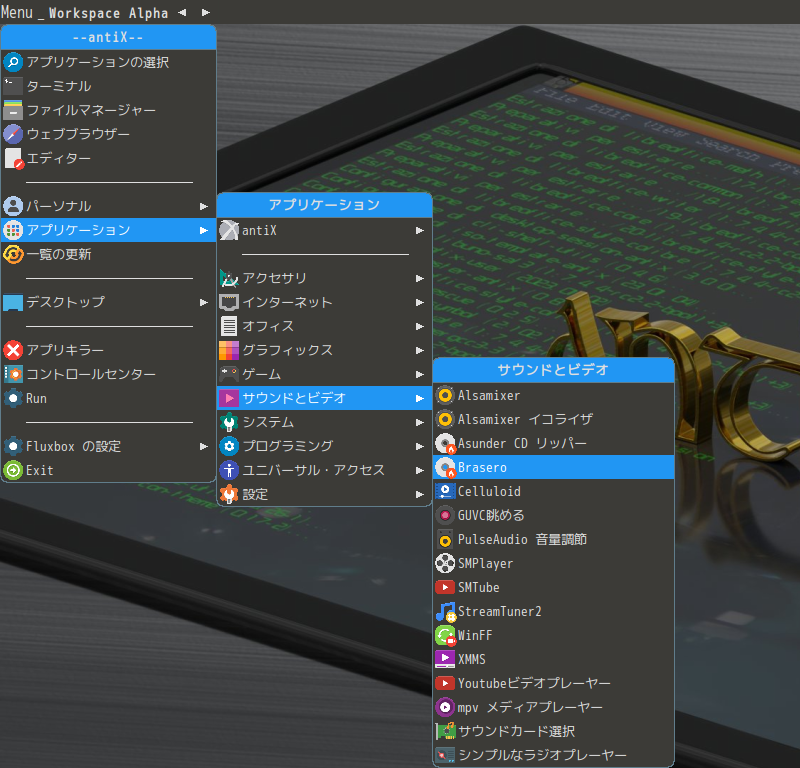This screenshot has height=768, width=800.
Task: Switch to next workspace with right arrow
Action: click(206, 12)
